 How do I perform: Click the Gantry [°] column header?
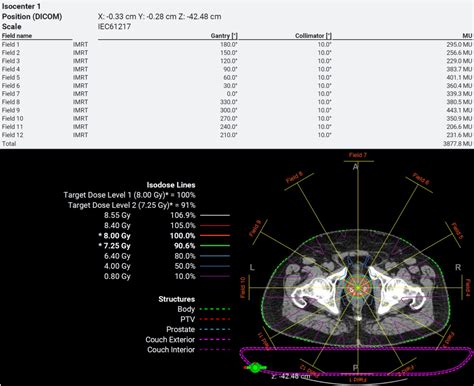tap(224, 36)
